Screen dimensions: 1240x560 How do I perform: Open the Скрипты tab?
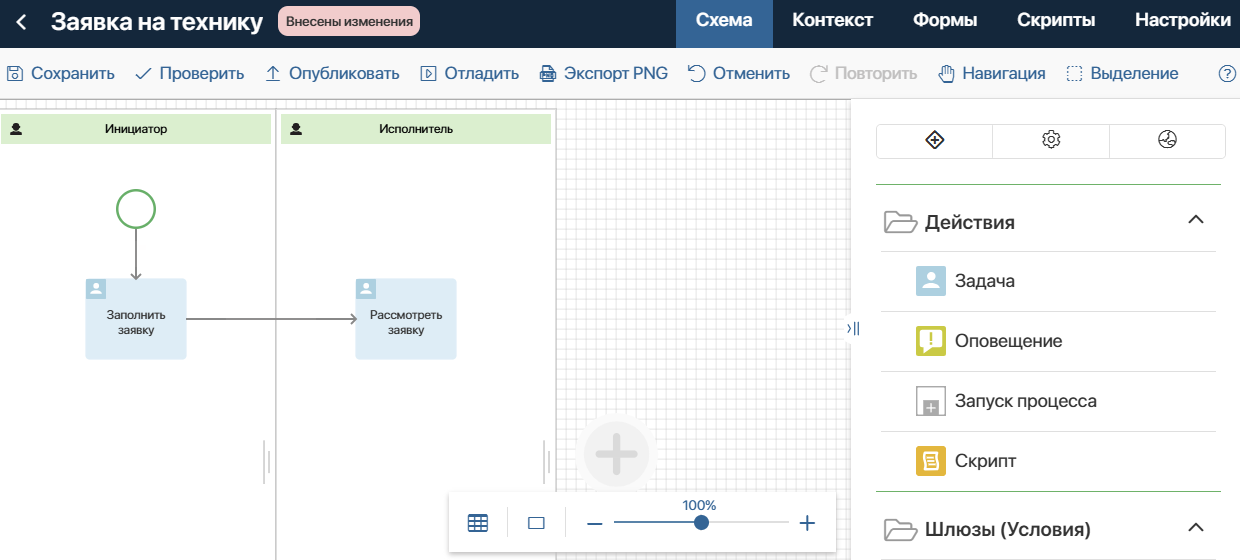(1056, 21)
